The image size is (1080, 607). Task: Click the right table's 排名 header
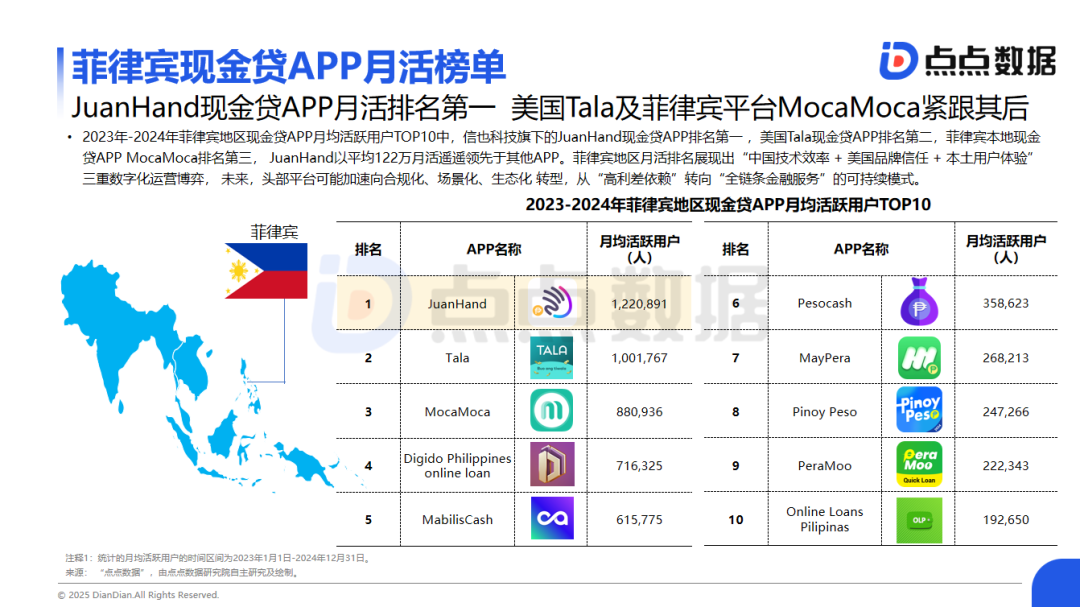tap(736, 249)
